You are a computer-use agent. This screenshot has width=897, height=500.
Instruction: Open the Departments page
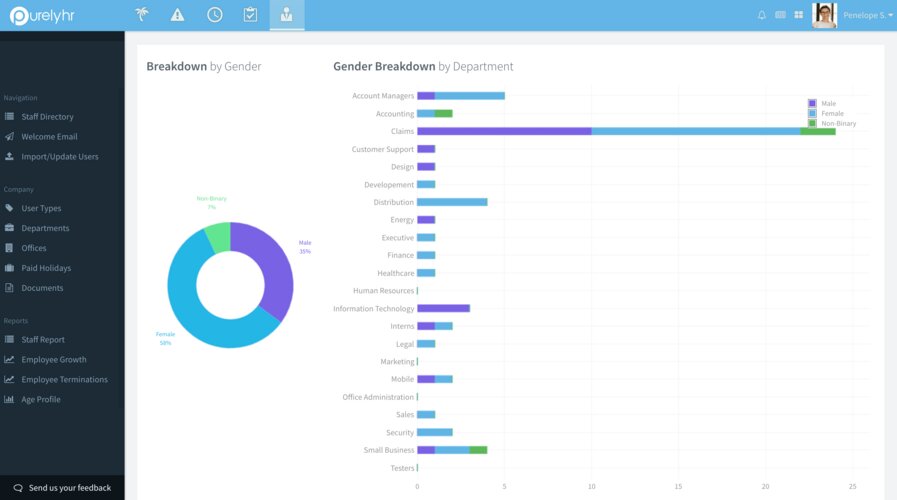45,228
